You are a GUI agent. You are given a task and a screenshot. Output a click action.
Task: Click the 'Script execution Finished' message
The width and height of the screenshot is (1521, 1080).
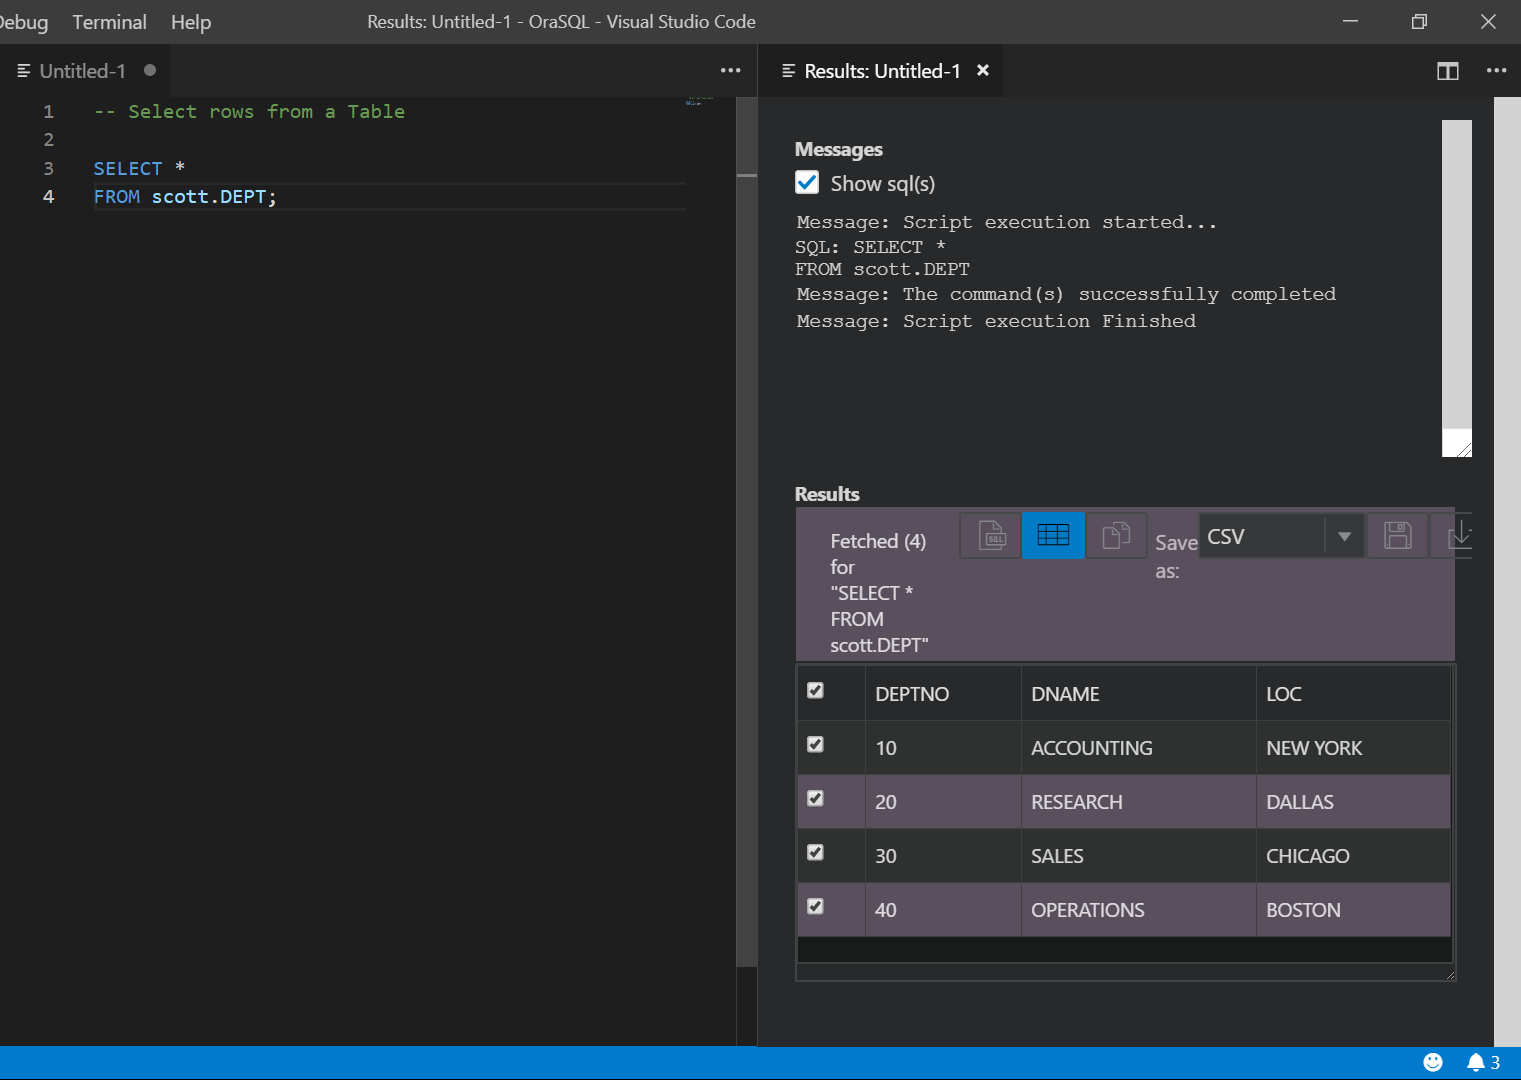pos(996,321)
